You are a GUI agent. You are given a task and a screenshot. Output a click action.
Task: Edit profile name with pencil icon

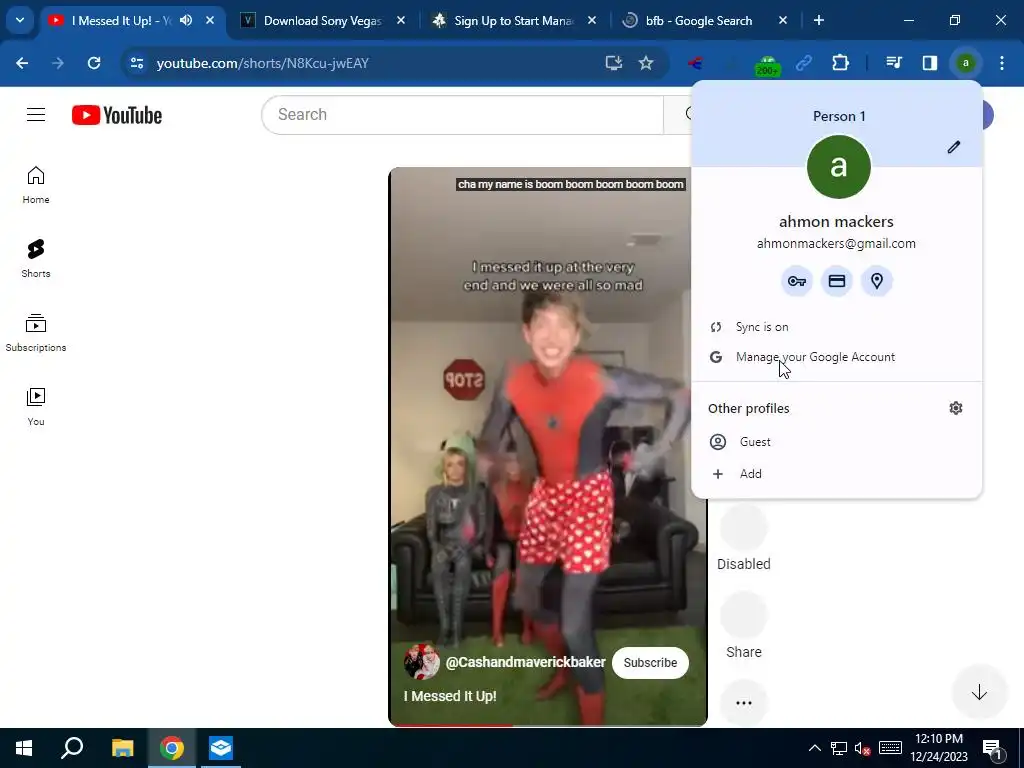[x=954, y=147]
